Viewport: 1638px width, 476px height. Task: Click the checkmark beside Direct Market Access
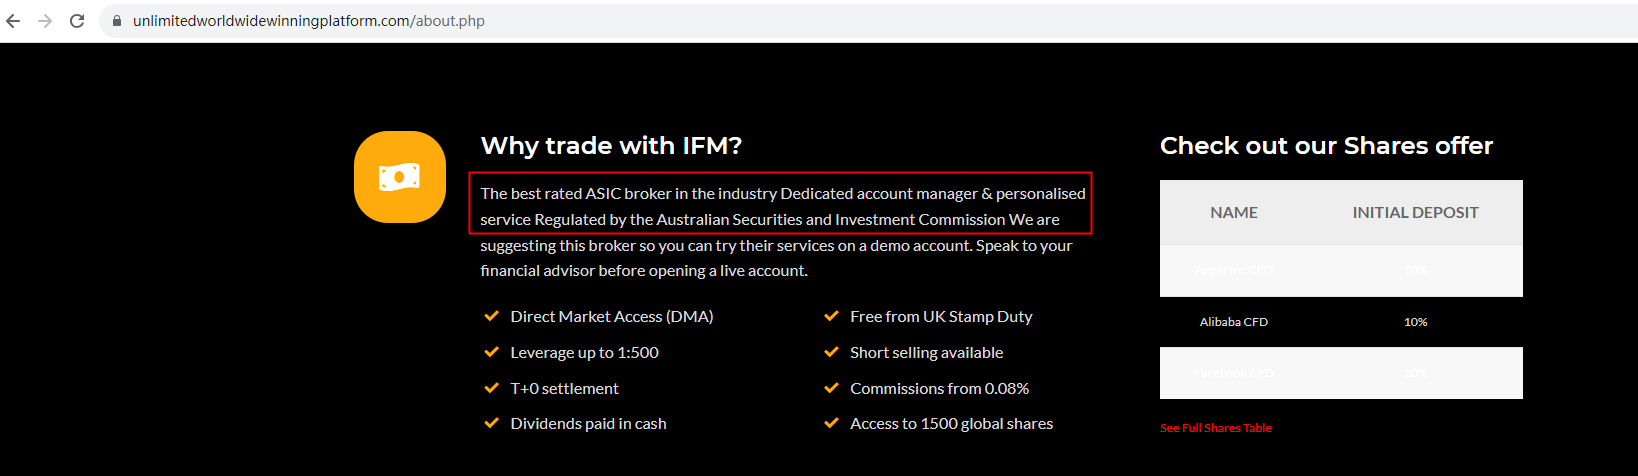point(491,316)
